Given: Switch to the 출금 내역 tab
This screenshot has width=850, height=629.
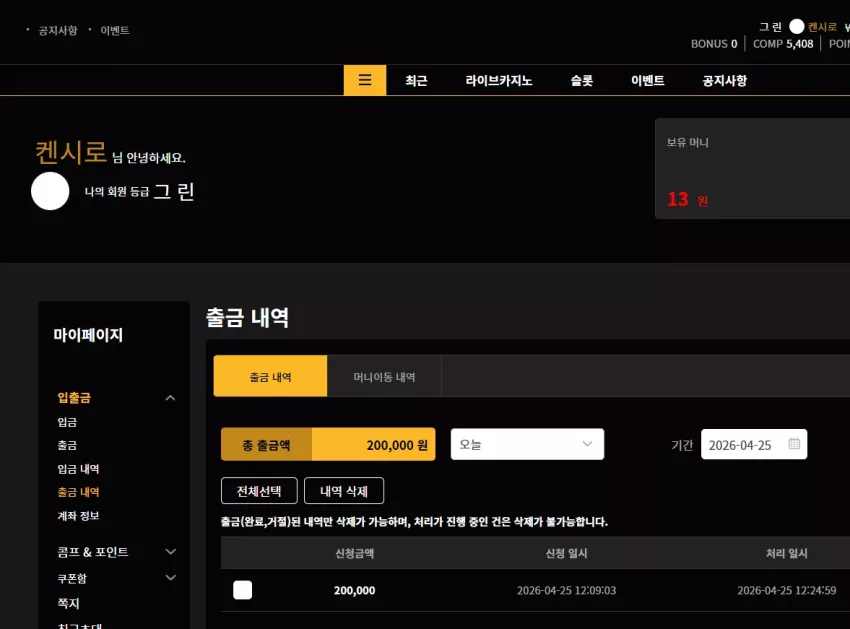Looking at the screenshot, I should click(x=270, y=376).
